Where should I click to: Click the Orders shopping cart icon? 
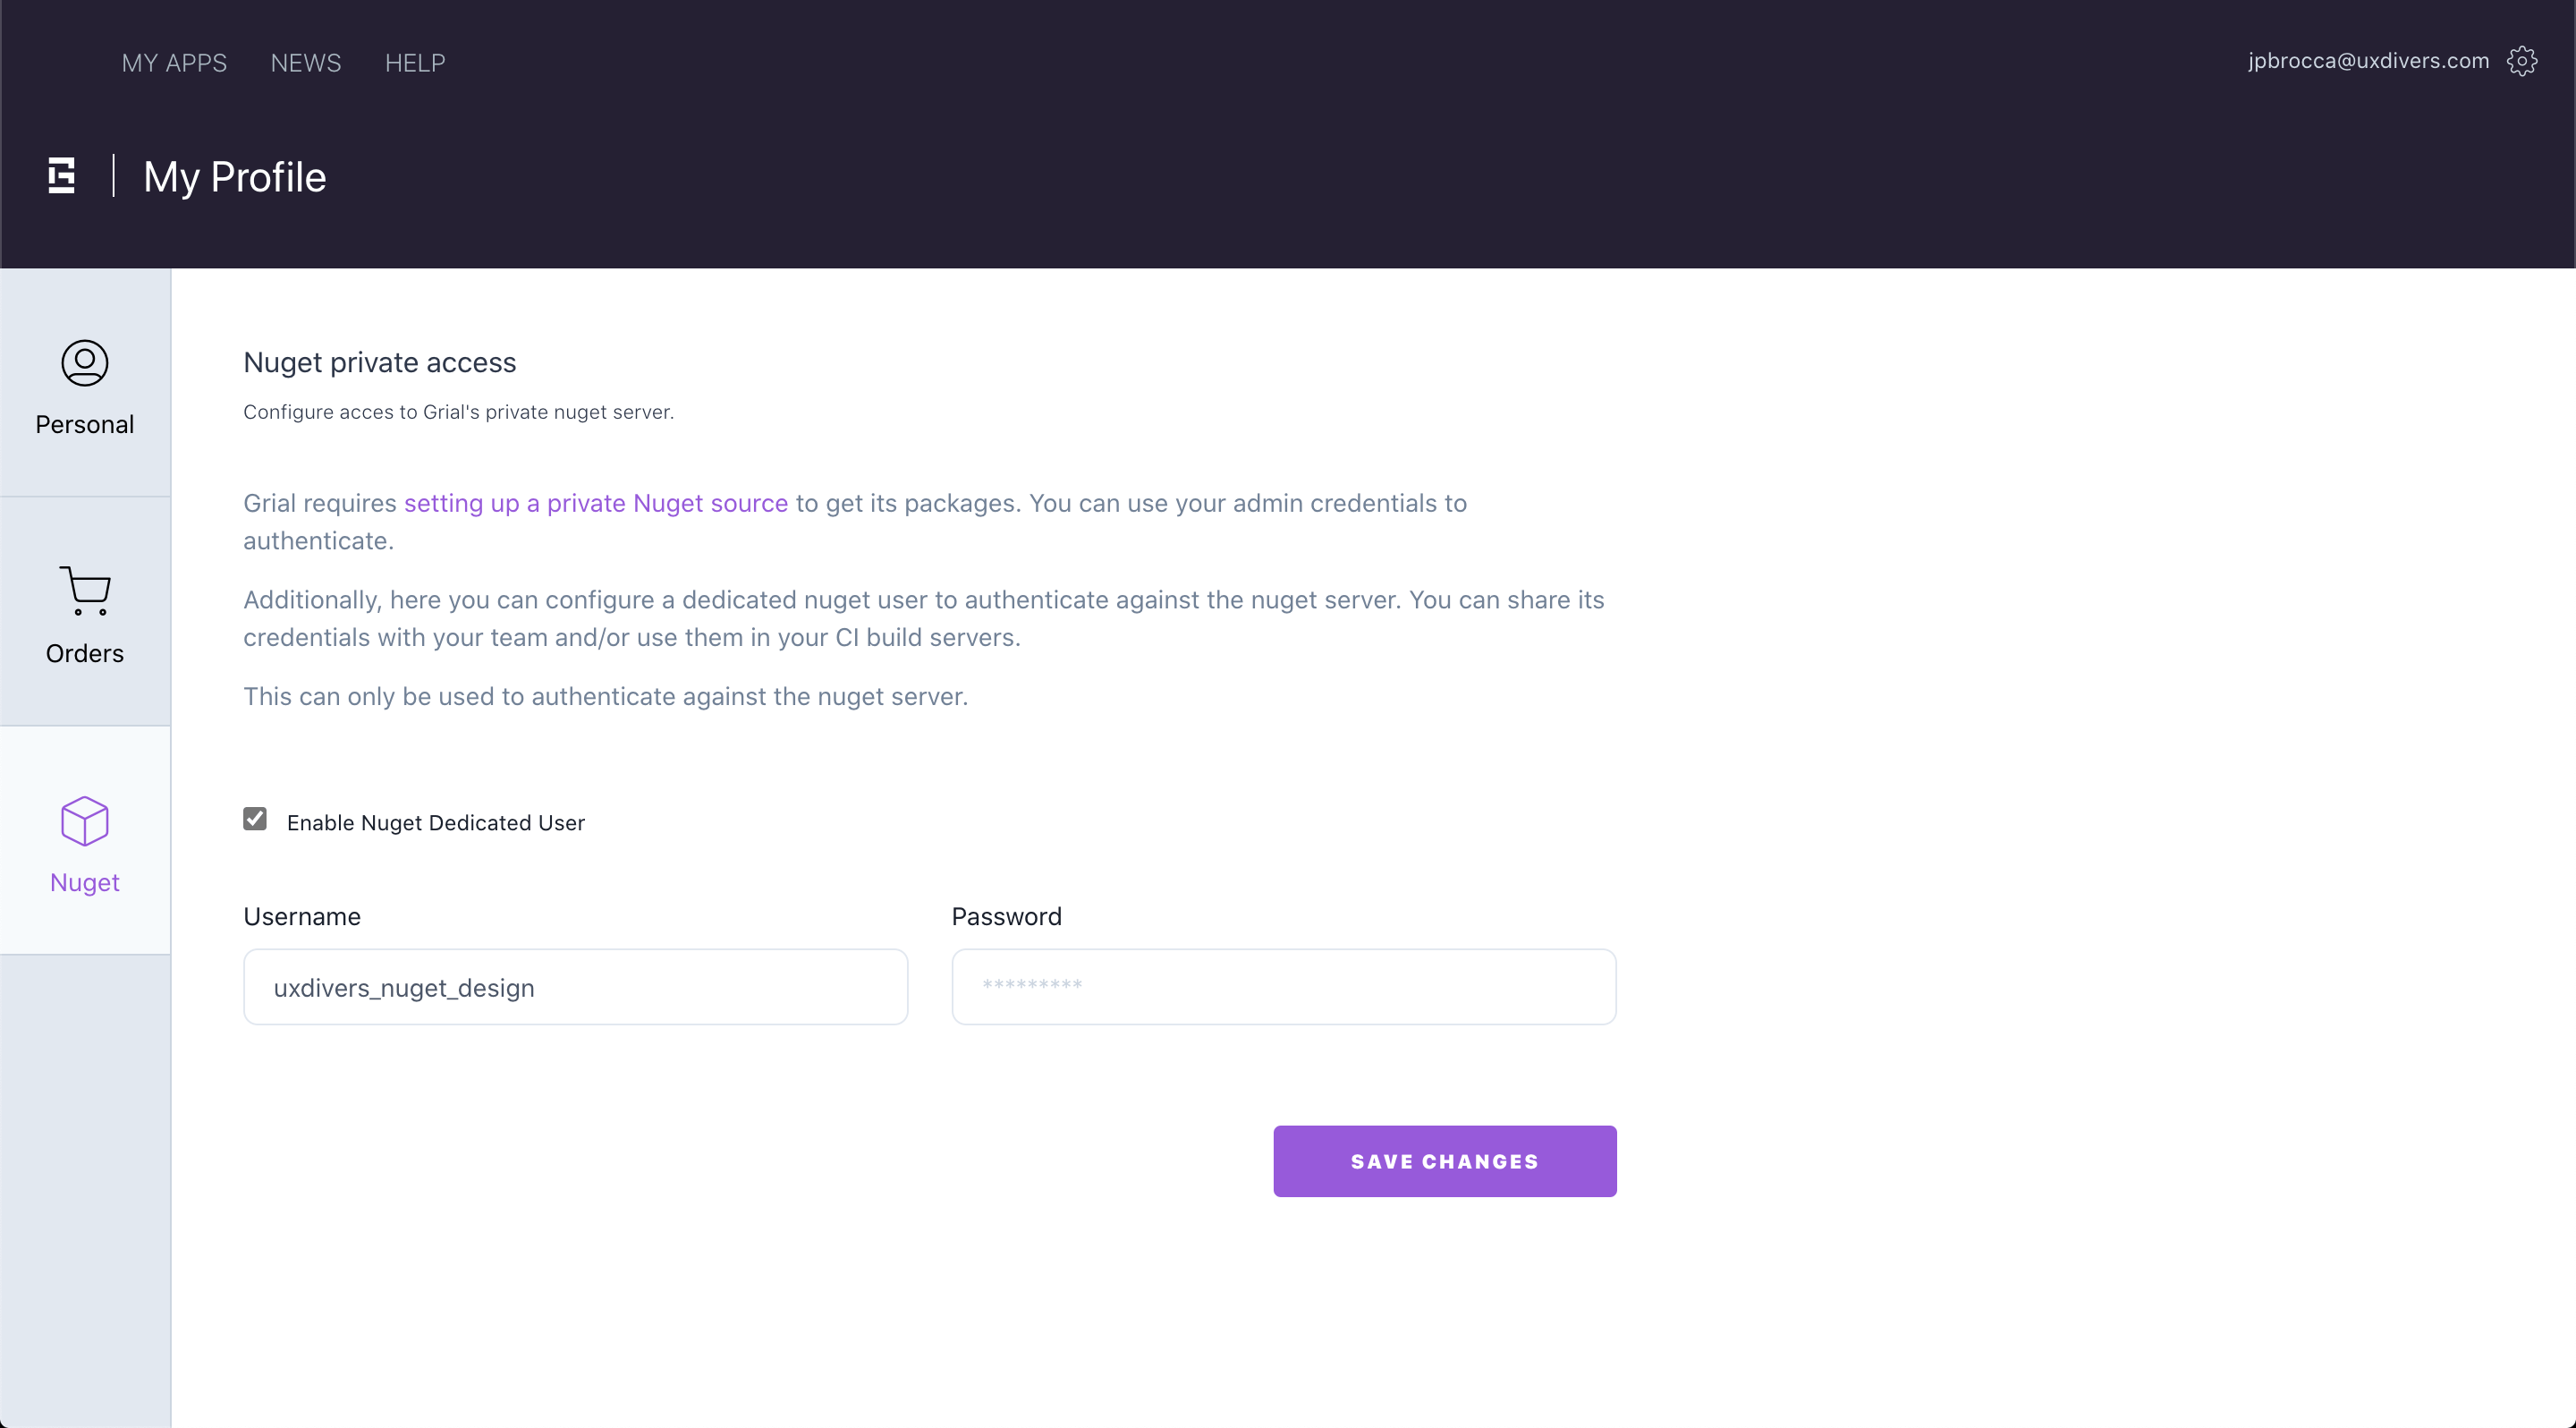(85, 590)
